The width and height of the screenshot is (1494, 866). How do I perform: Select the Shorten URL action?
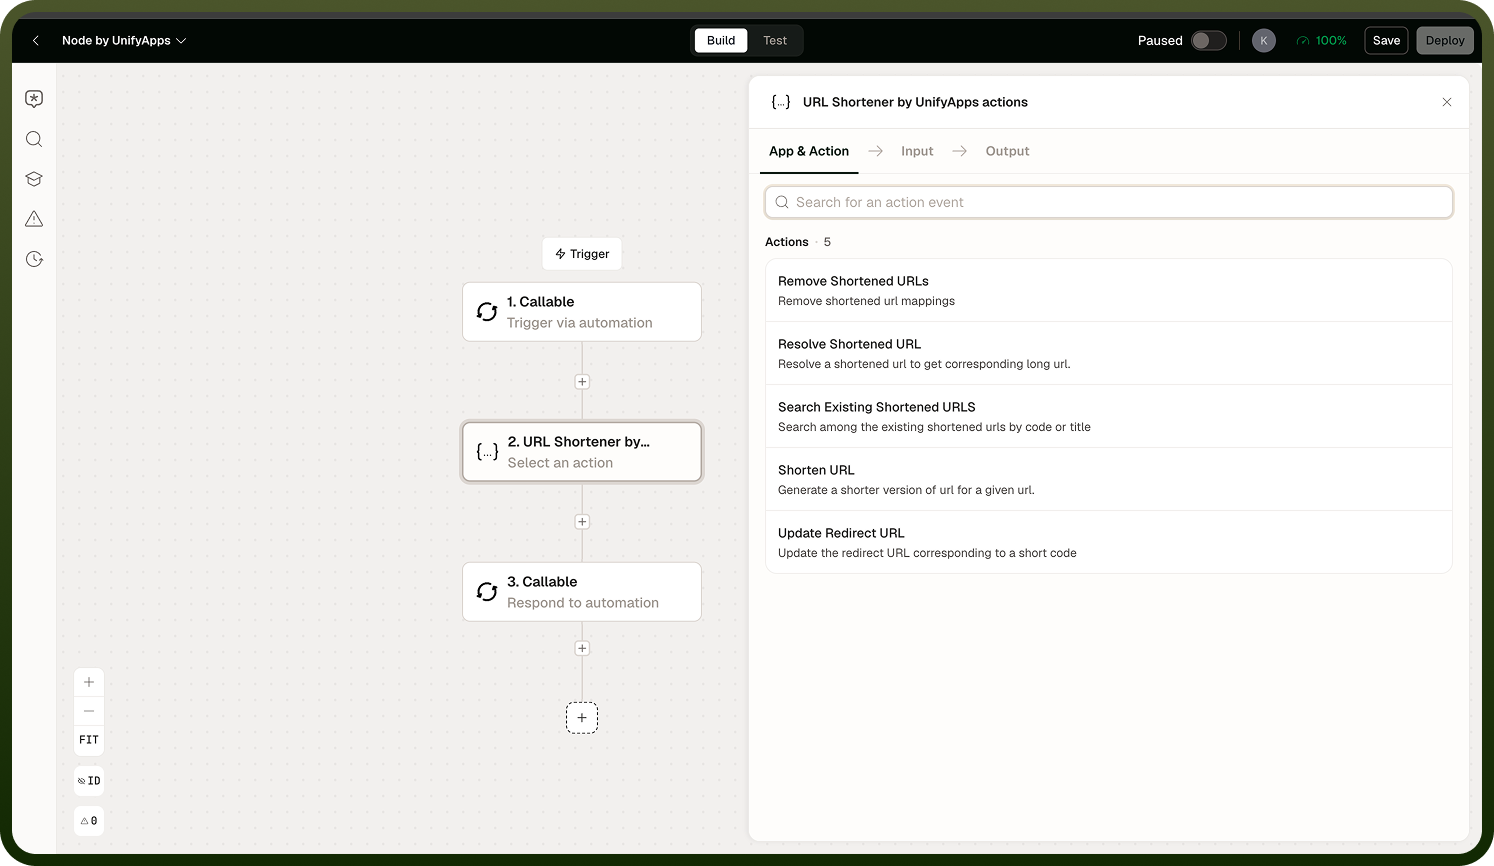pyautogui.click(x=1108, y=479)
